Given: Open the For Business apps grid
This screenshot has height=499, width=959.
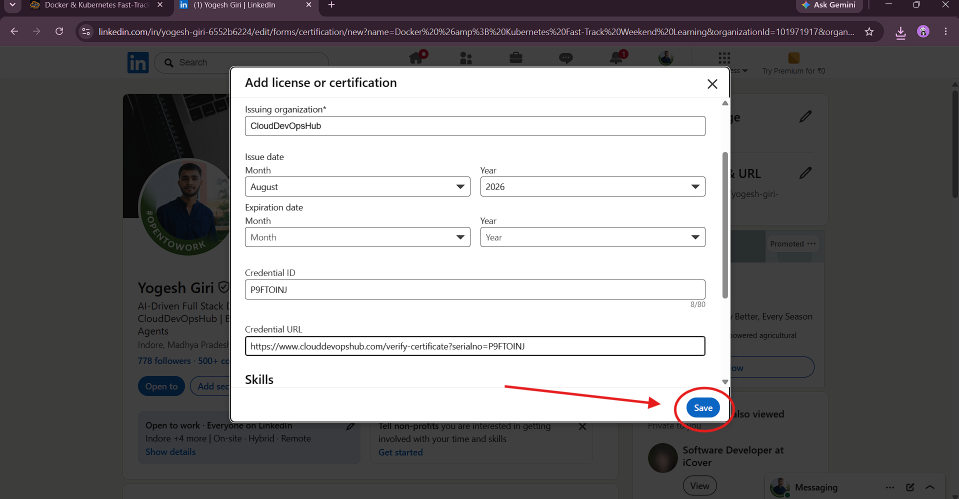Looking at the screenshot, I should click(x=724, y=58).
